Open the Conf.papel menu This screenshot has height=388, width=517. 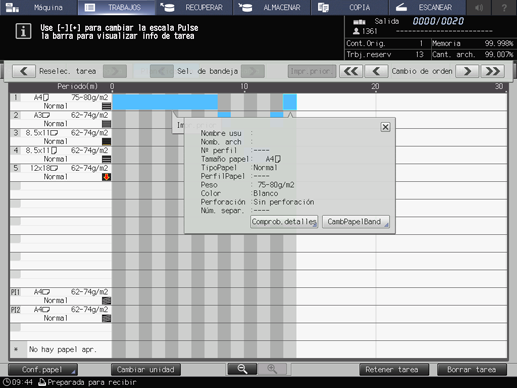[x=43, y=370]
